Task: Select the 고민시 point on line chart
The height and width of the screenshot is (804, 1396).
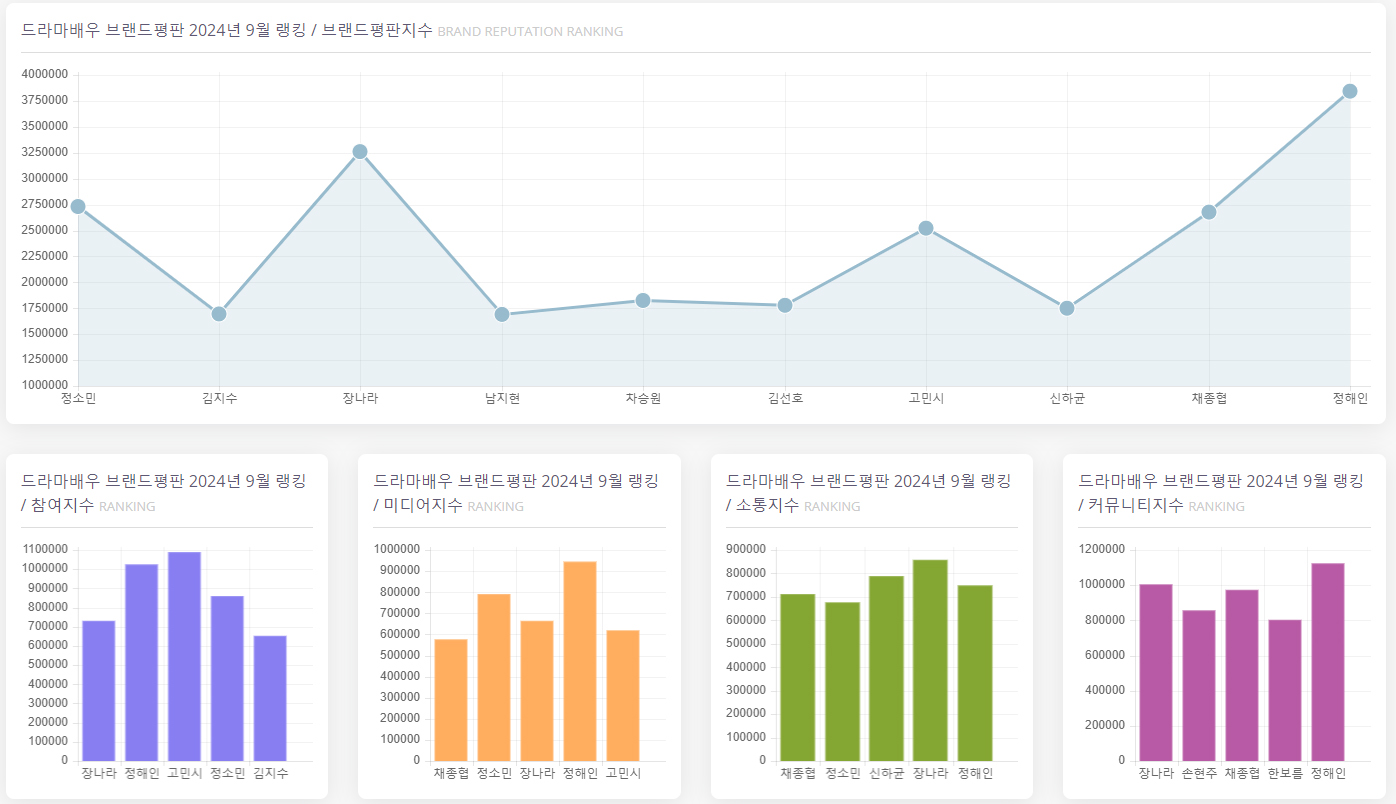Action: coord(926,228)
